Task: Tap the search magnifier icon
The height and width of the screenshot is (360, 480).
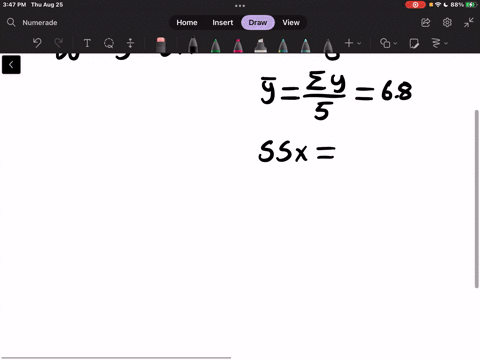Action: [x=11, y=22]
